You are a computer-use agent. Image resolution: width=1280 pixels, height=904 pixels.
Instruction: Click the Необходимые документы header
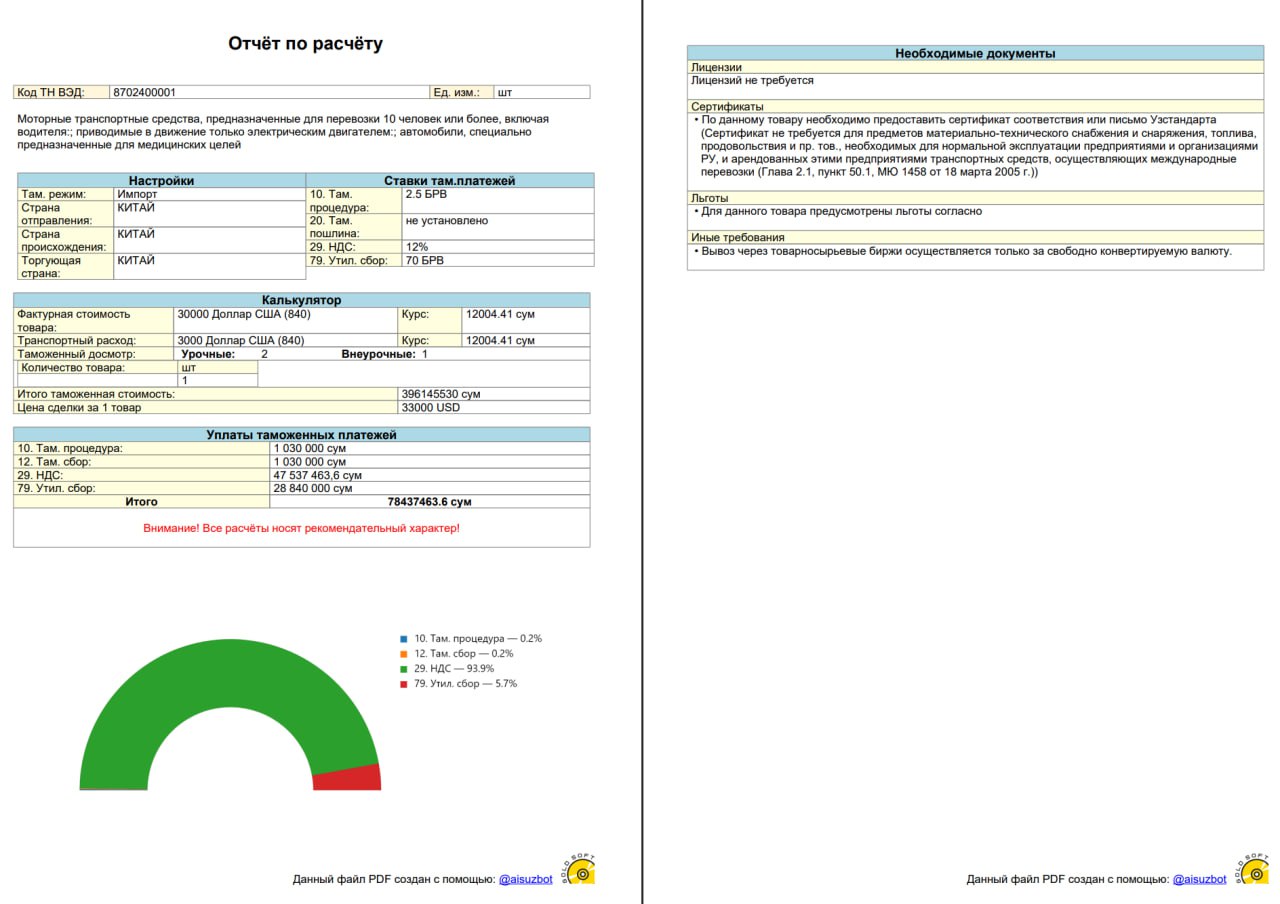tap(975, 53)
